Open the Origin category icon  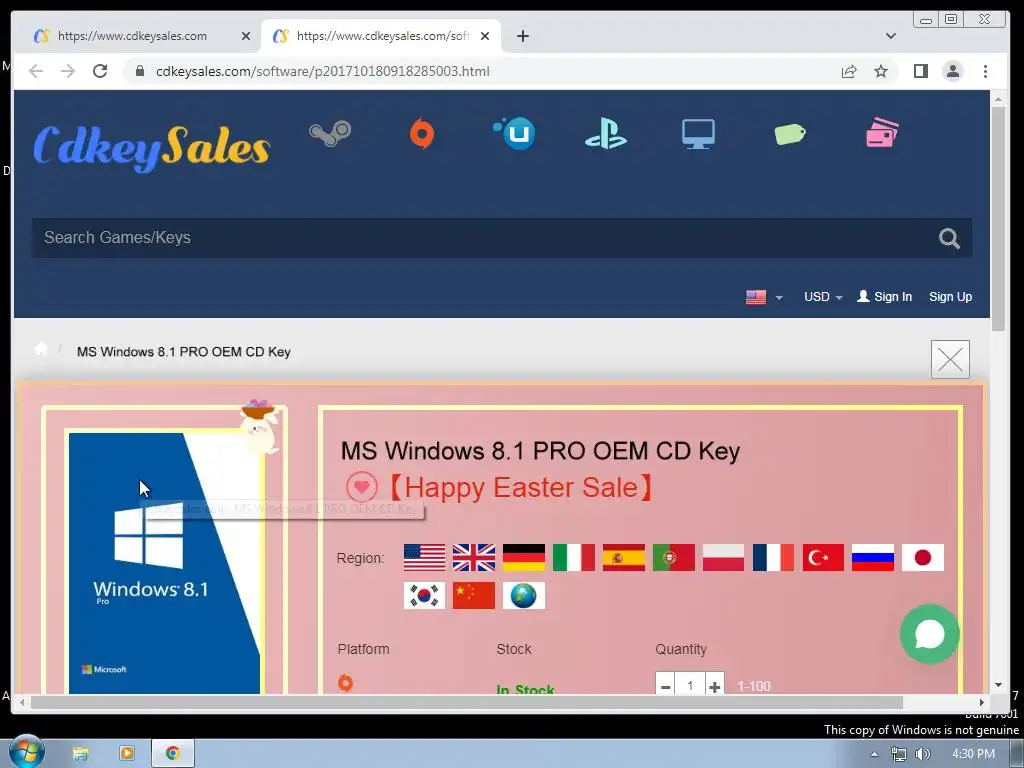pyautogui.click(x=422, y=134)
